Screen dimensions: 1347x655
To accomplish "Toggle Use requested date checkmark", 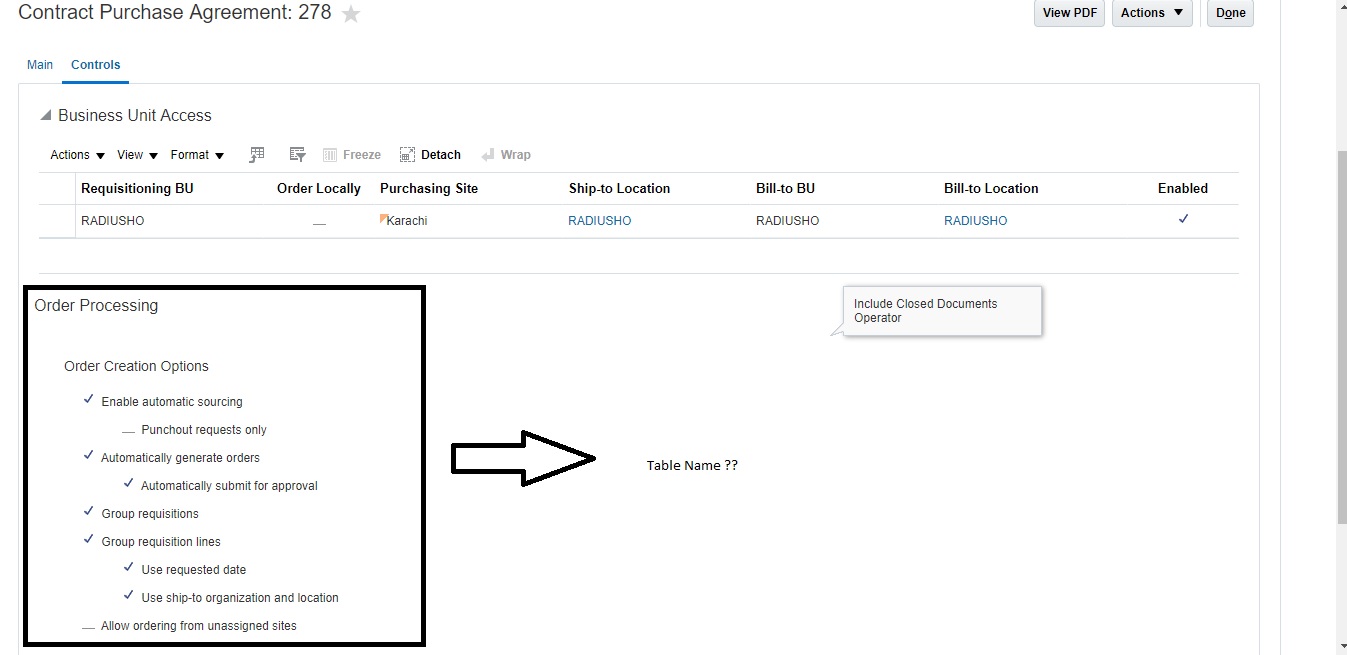I will (128, 568).
